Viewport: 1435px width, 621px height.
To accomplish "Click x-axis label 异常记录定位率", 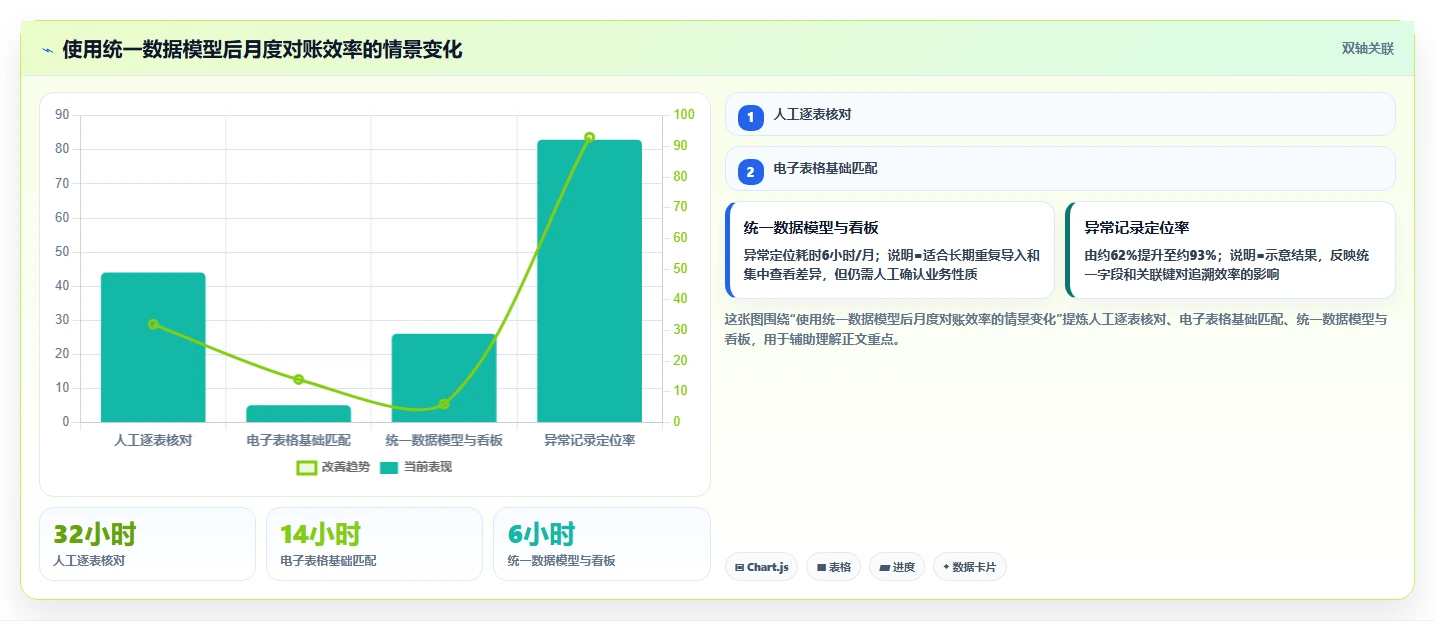I will [x=589, y=440].
